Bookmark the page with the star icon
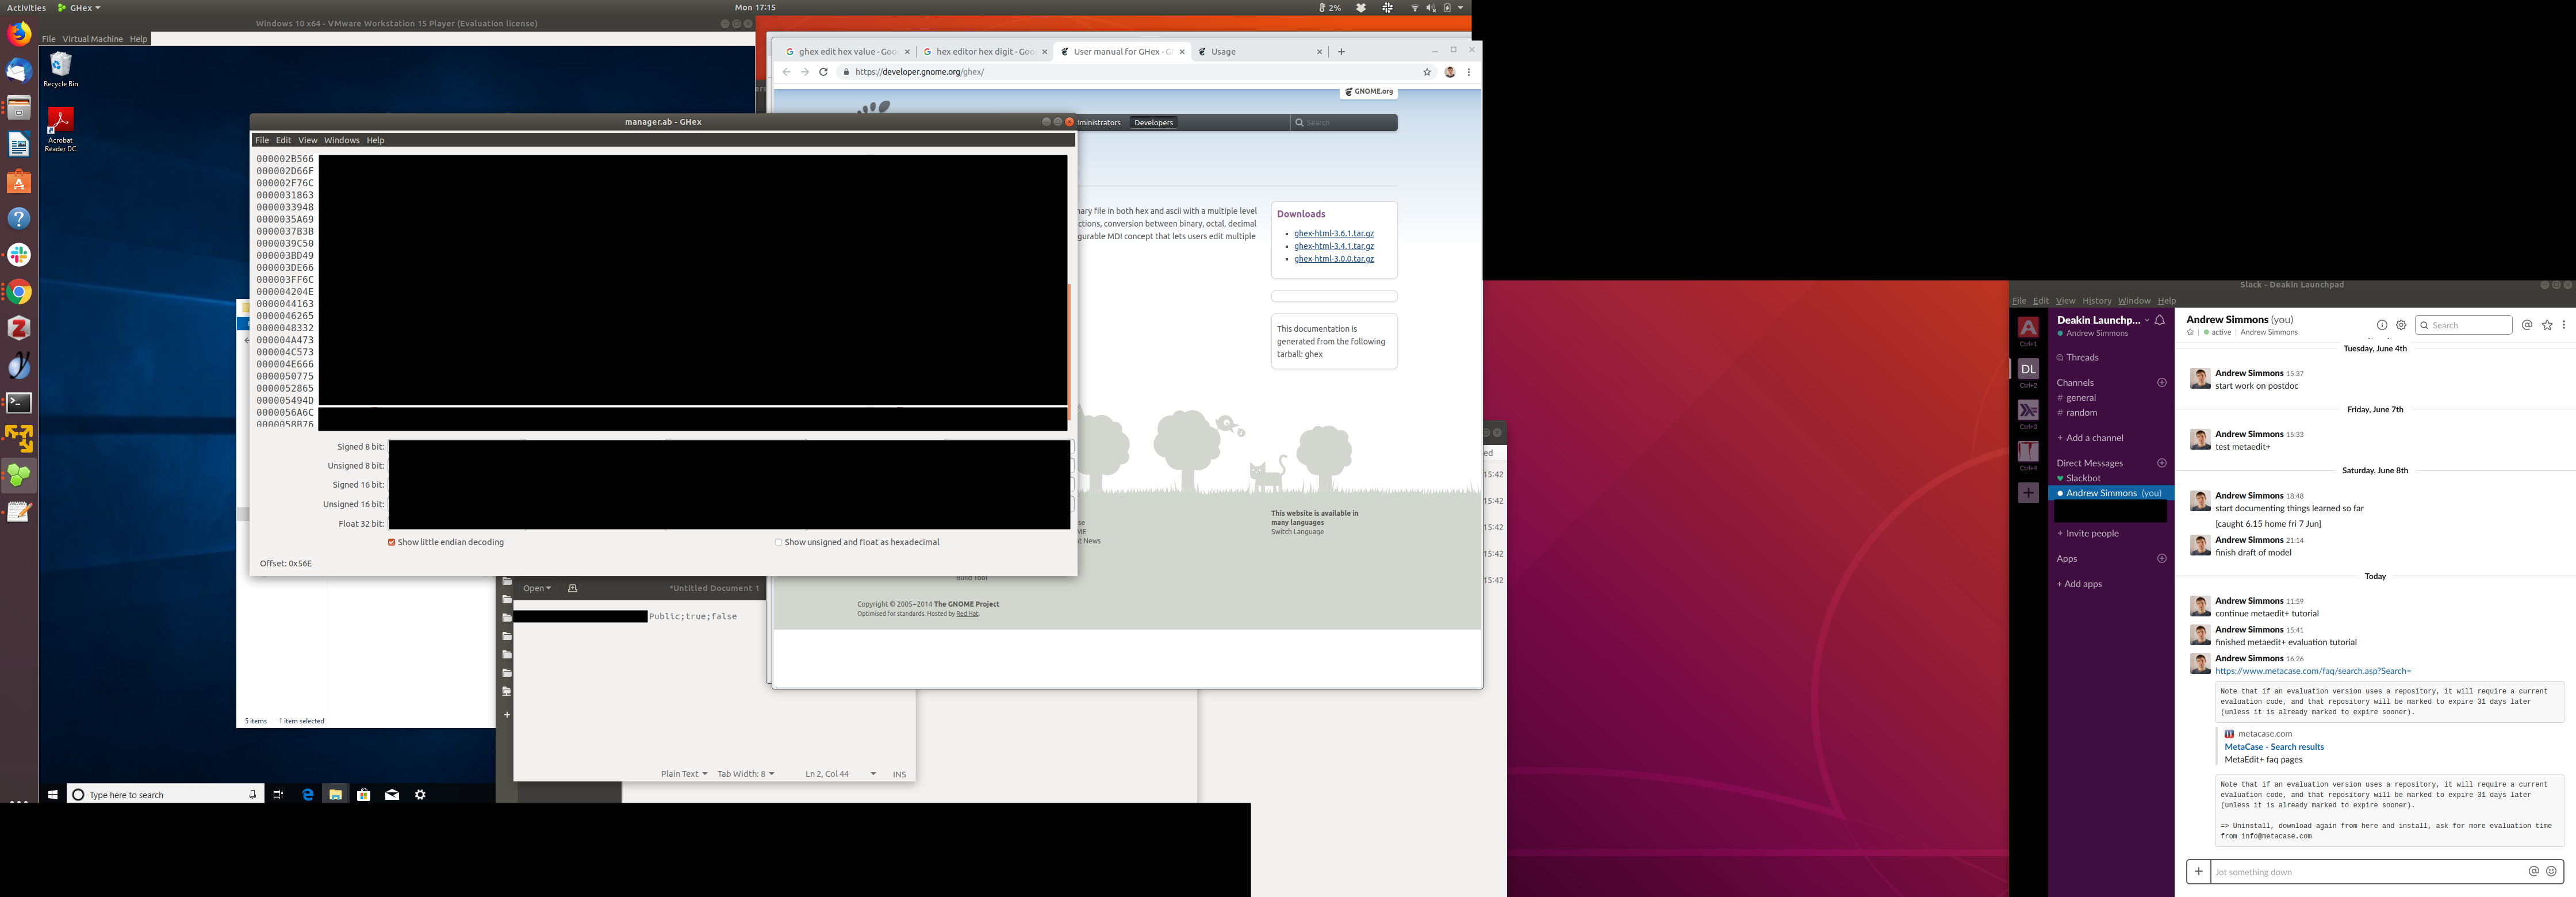 click(1427, 72)
